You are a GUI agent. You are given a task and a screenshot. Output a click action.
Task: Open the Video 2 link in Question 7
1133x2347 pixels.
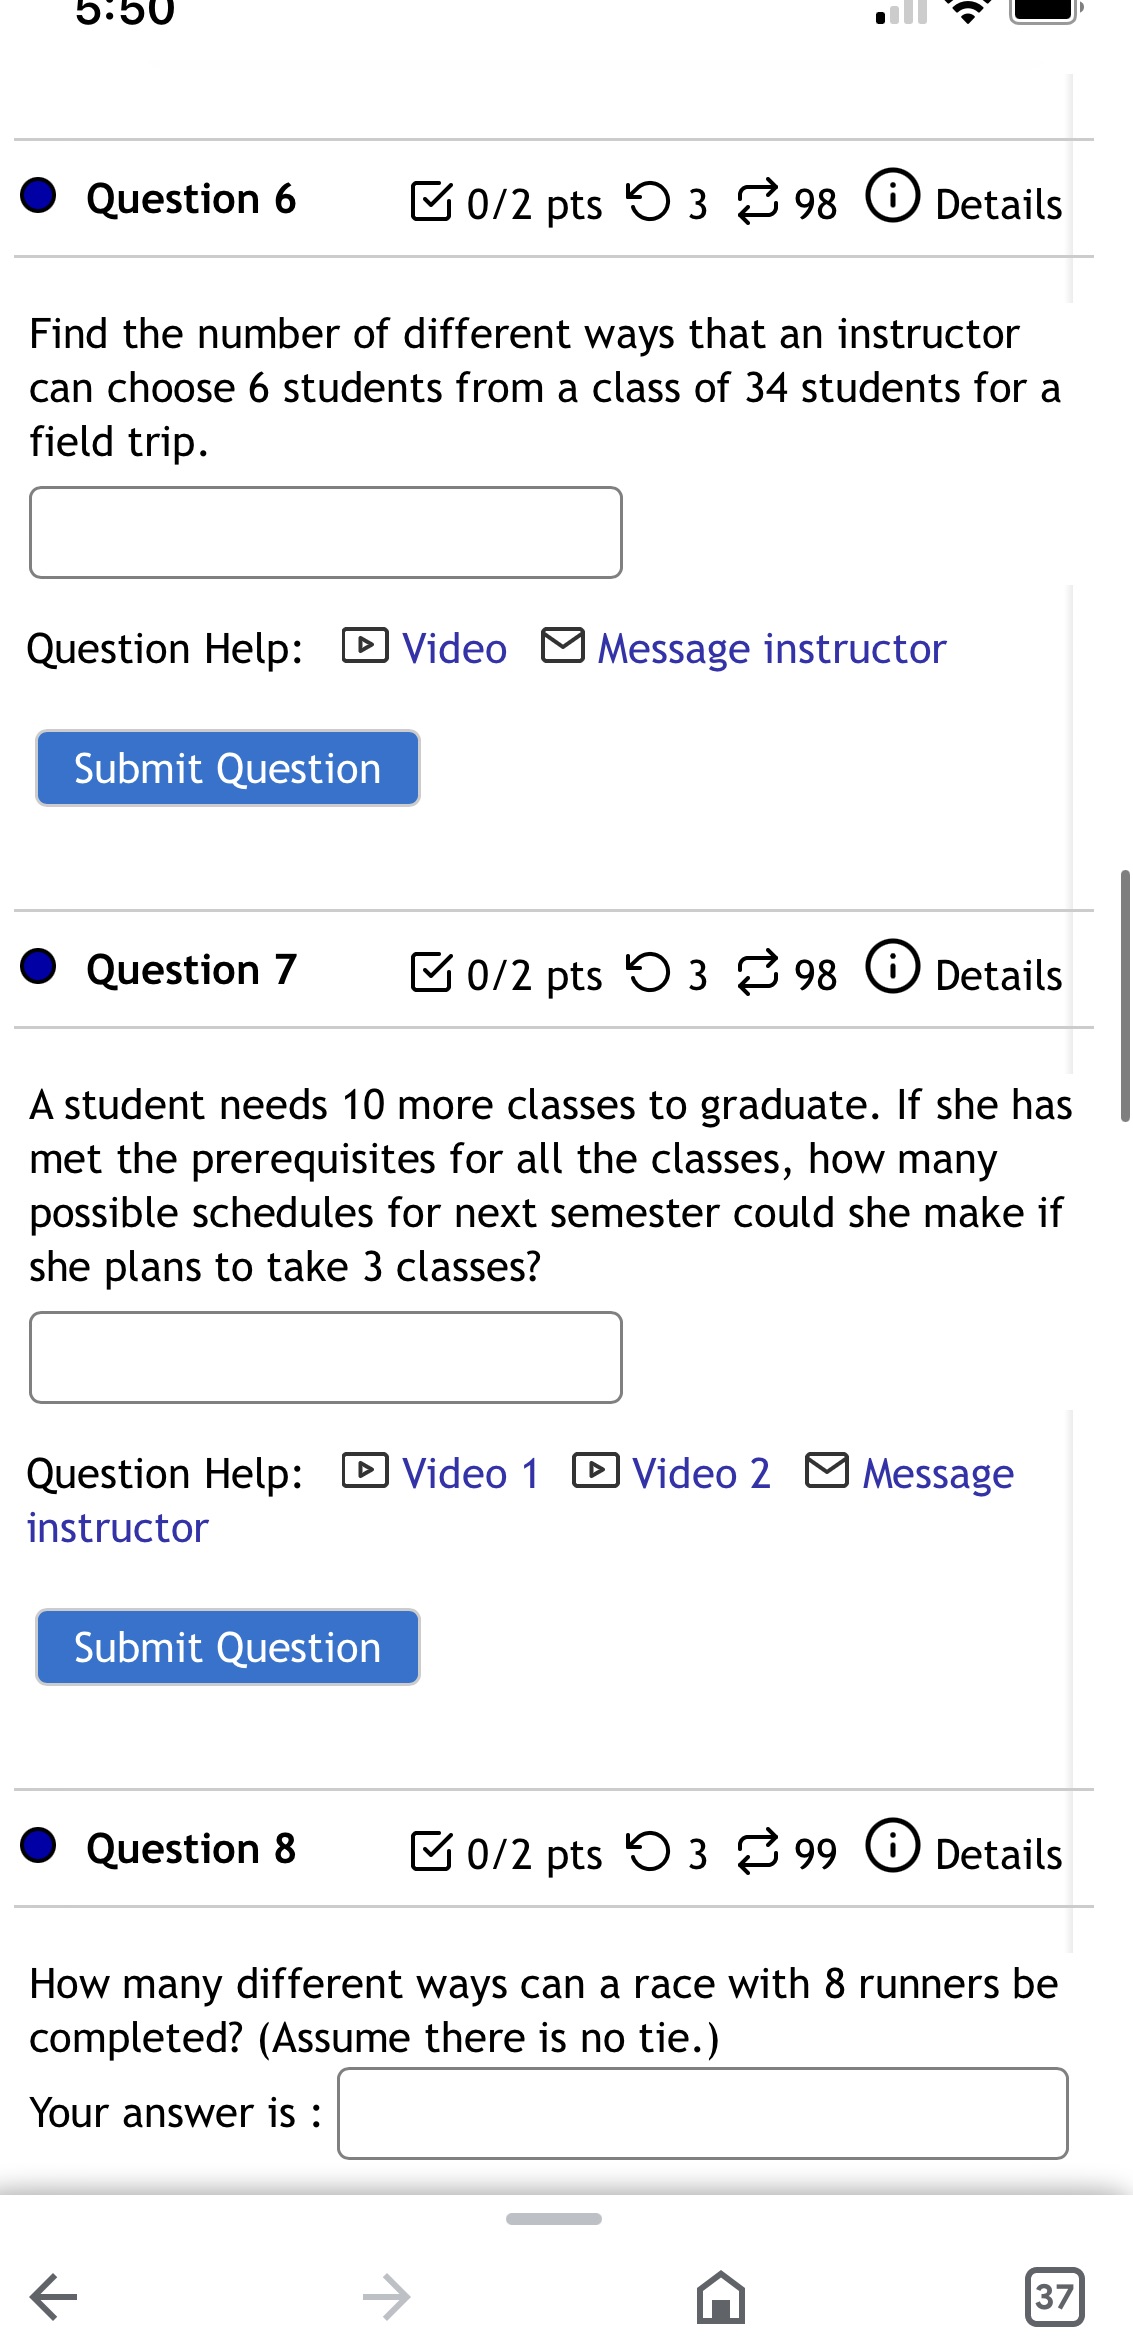pyautogui.click(x=700, y=1471)
